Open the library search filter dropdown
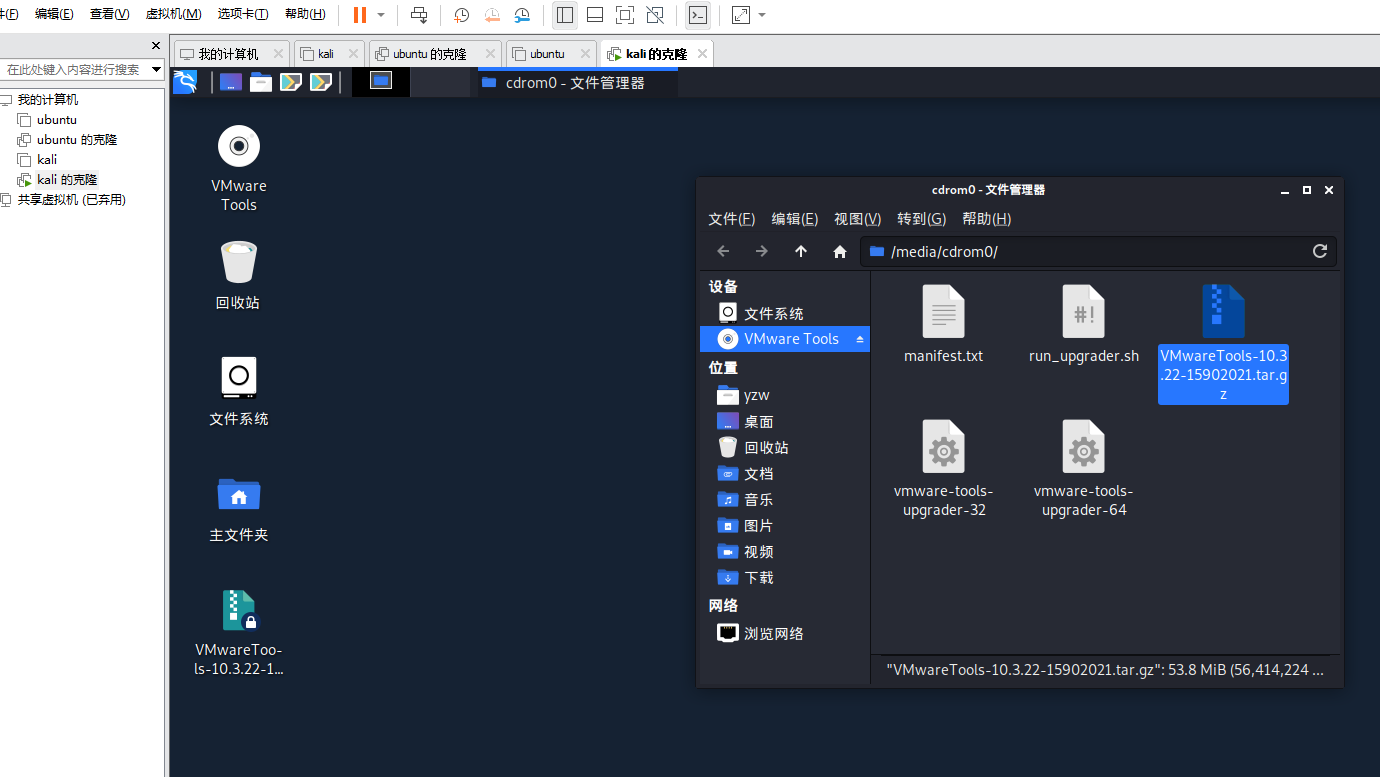The height and width of the screenshot is (777, 1380). (157, 70)
